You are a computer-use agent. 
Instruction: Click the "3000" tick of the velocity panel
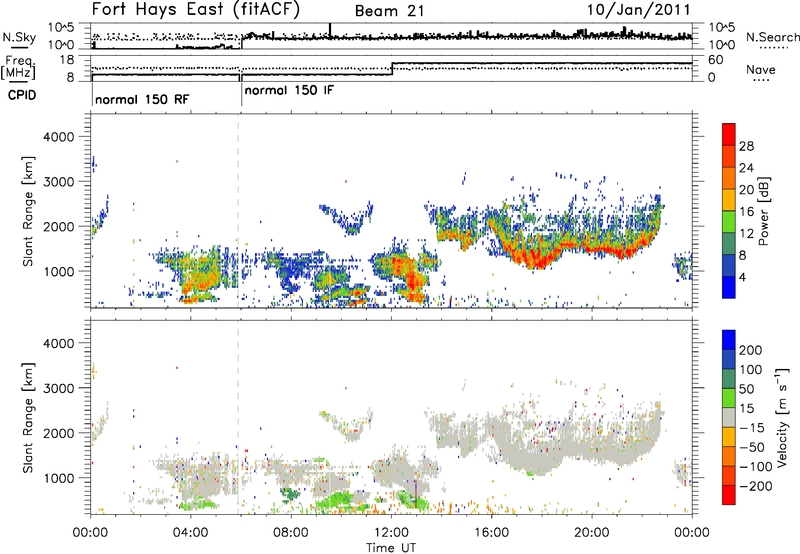[58, 388]
